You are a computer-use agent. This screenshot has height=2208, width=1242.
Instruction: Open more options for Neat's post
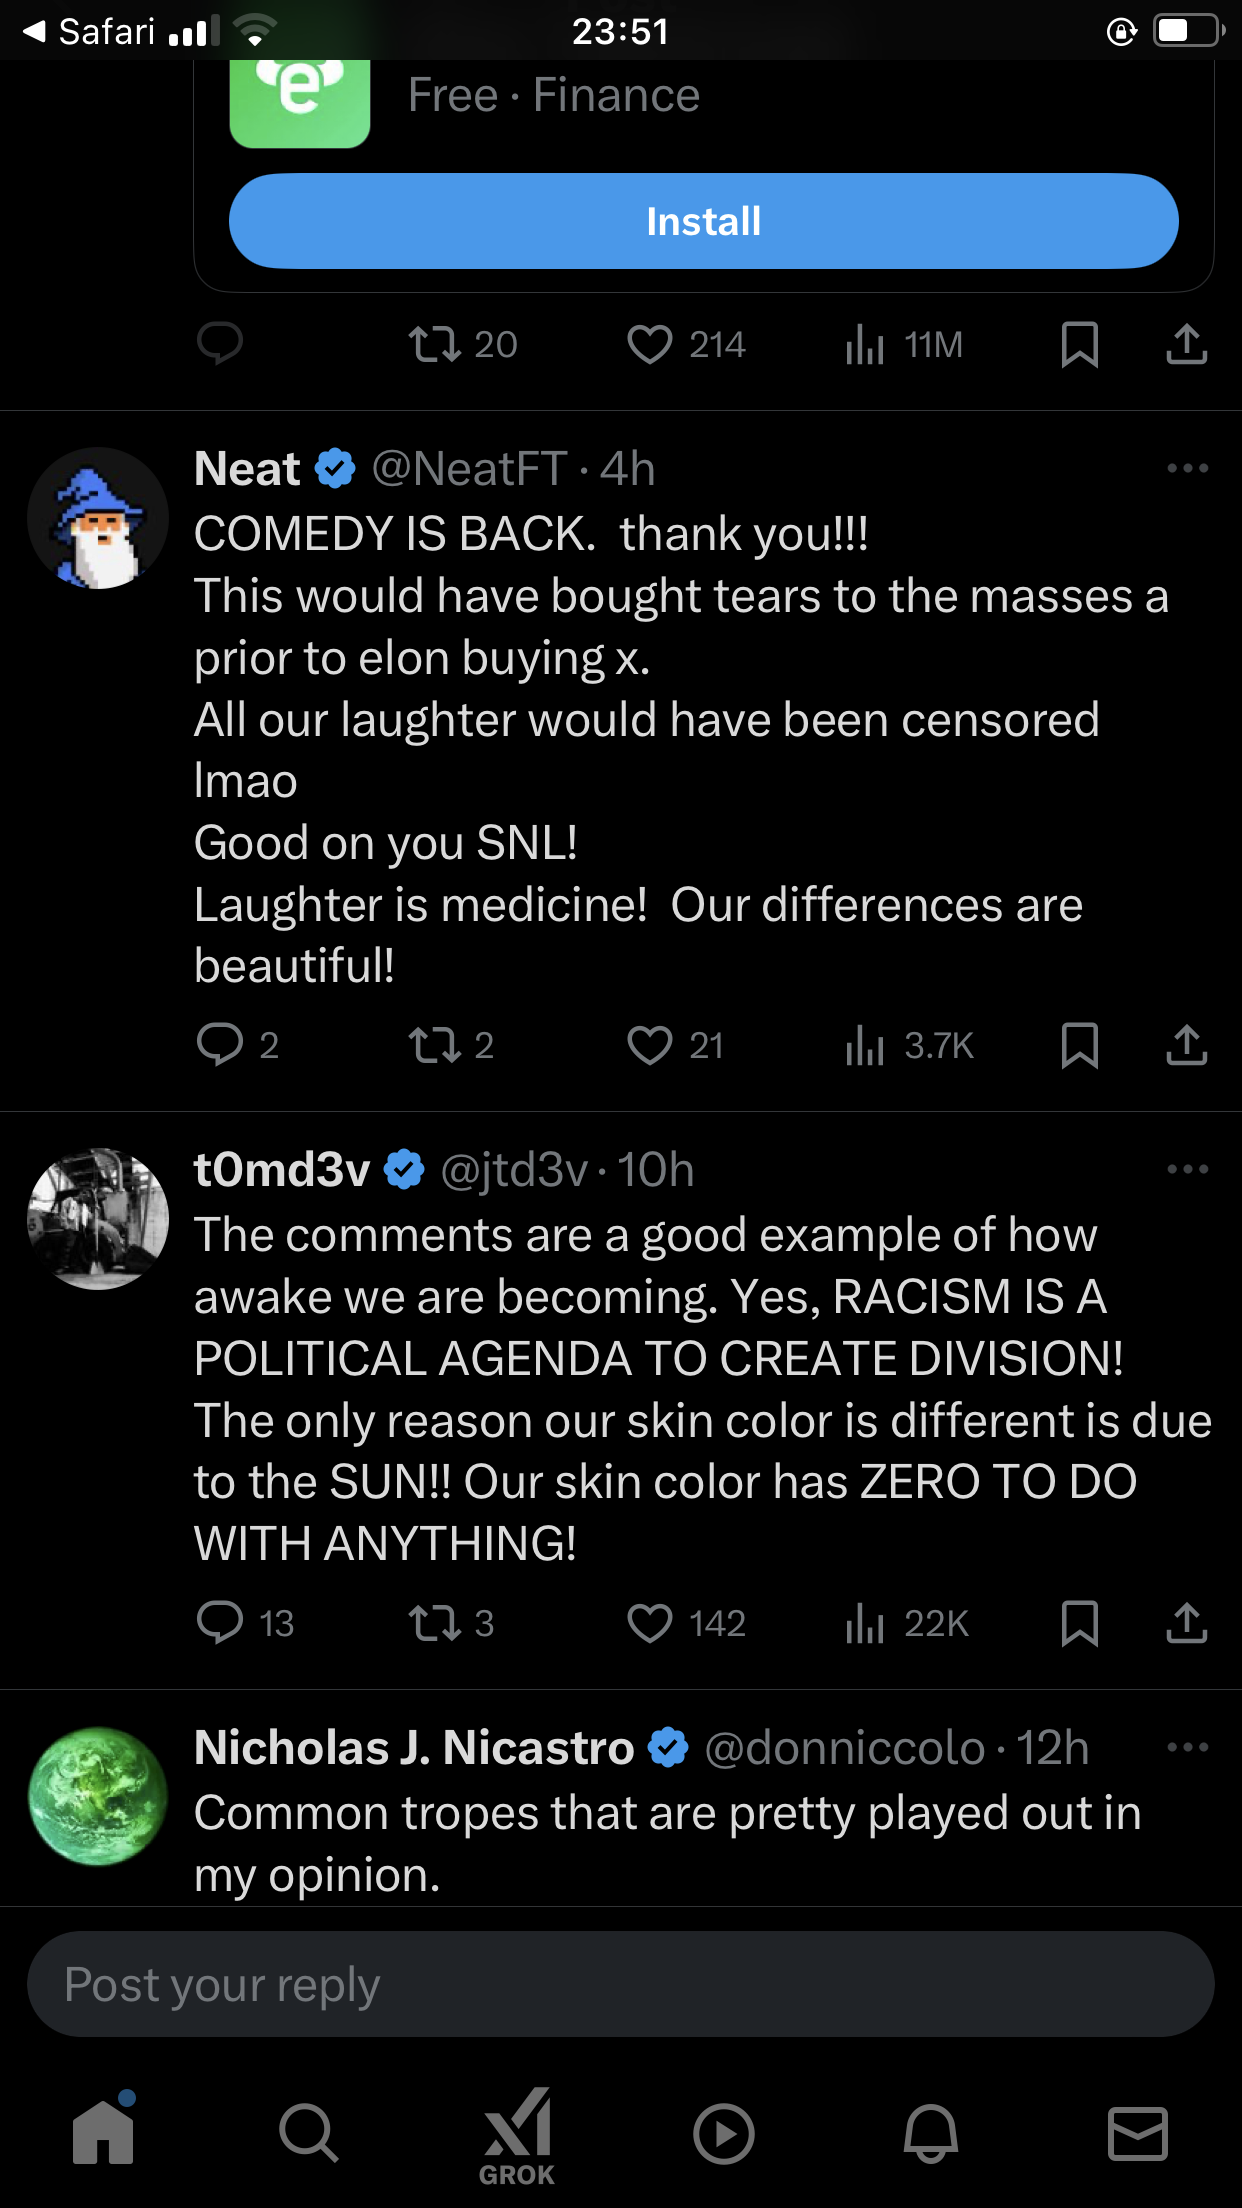(1187, 468)
